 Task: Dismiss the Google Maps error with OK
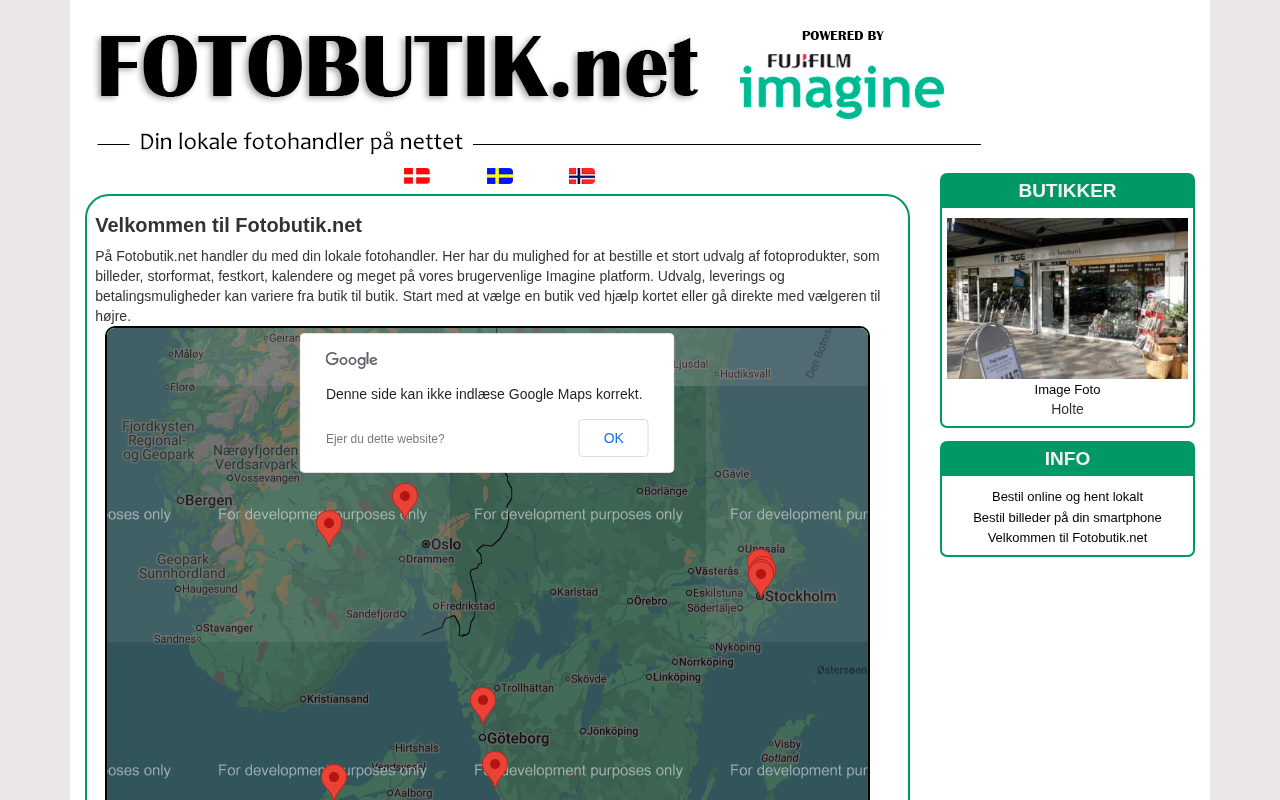pyautogui.click(x=613, y=438)
